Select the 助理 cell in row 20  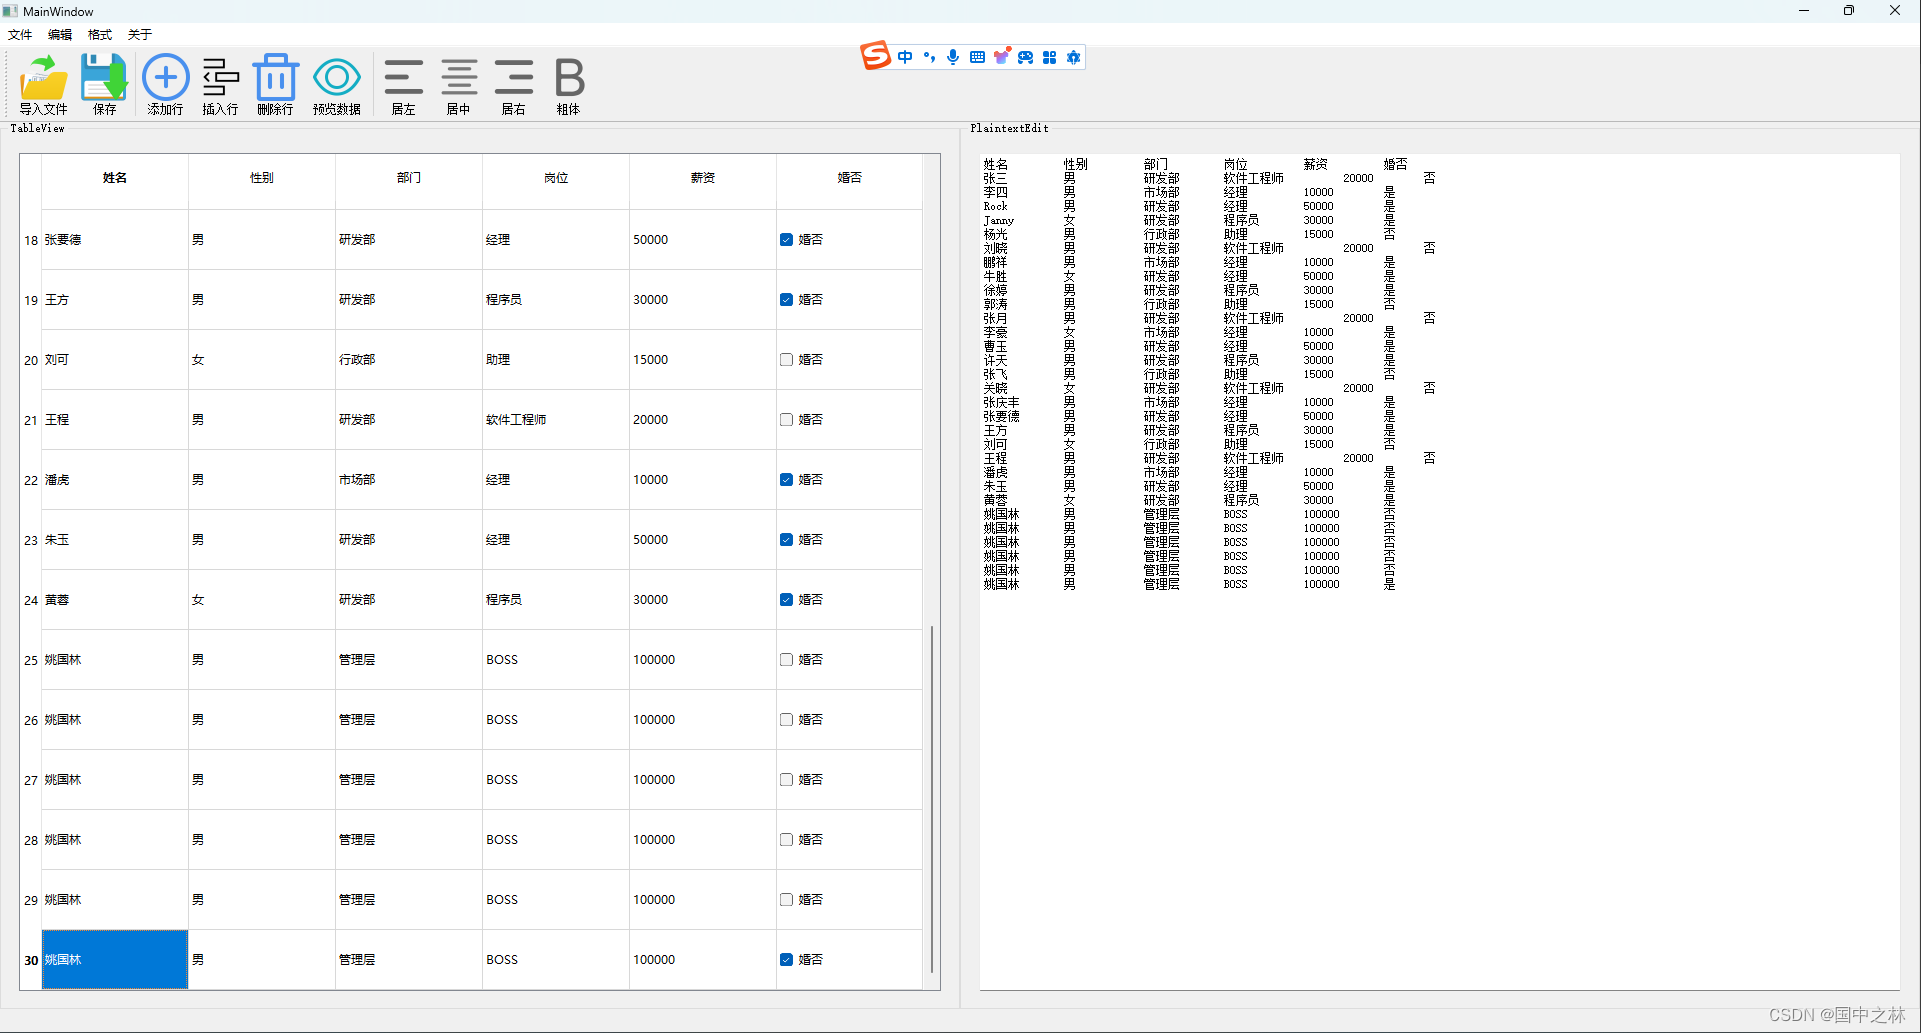click(x=556, y=360)
